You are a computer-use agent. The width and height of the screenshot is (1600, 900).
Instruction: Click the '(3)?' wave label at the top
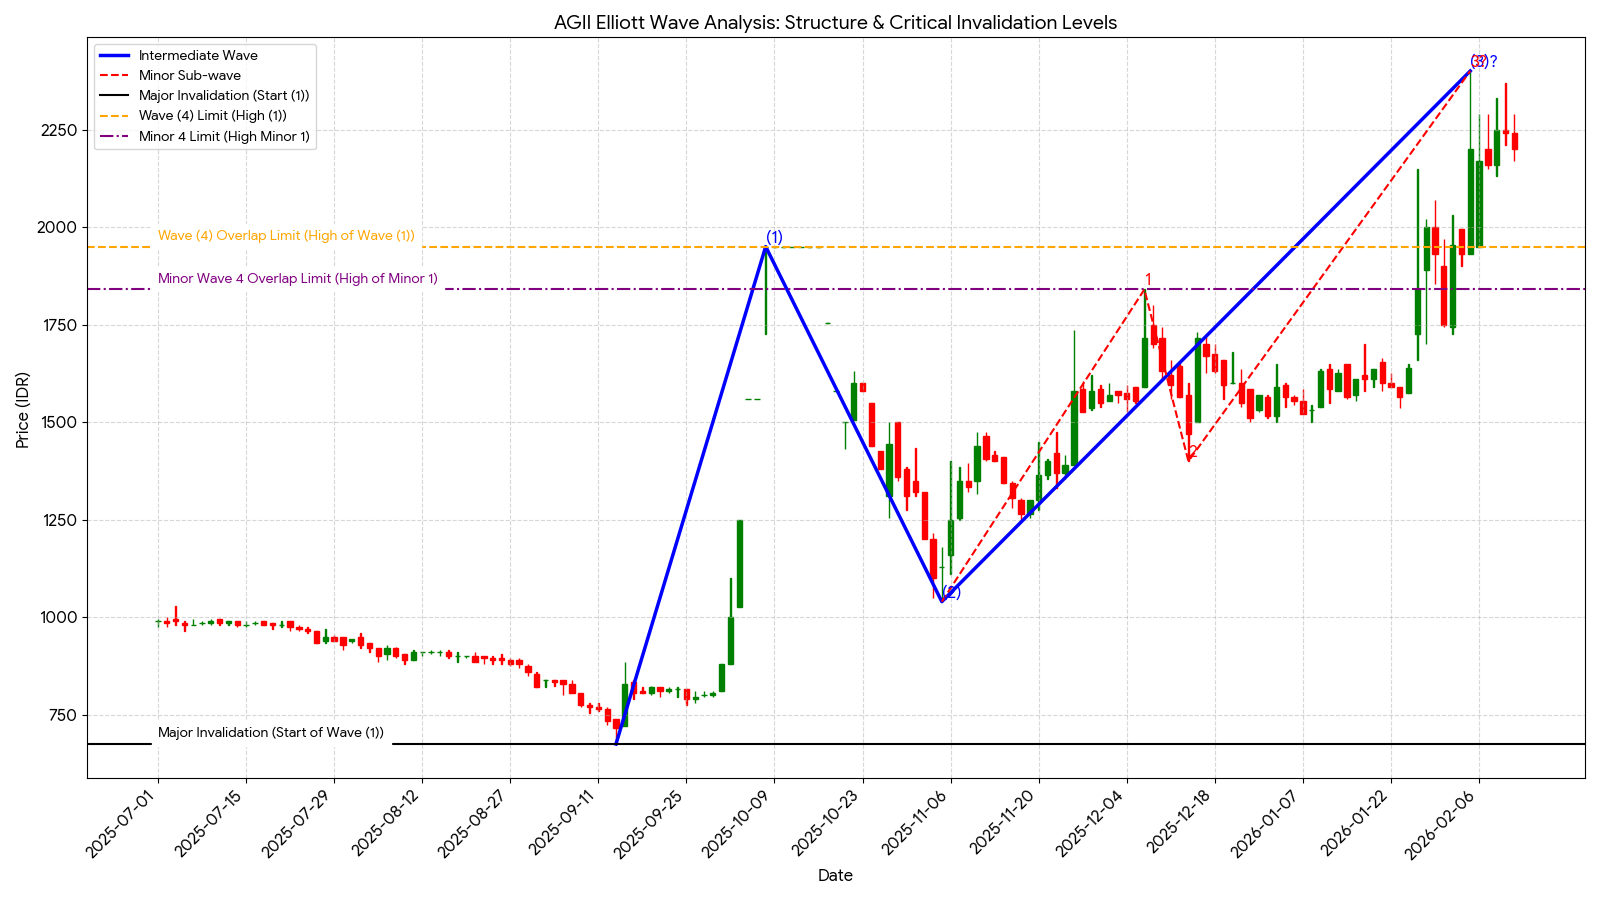coord(1483,61)
